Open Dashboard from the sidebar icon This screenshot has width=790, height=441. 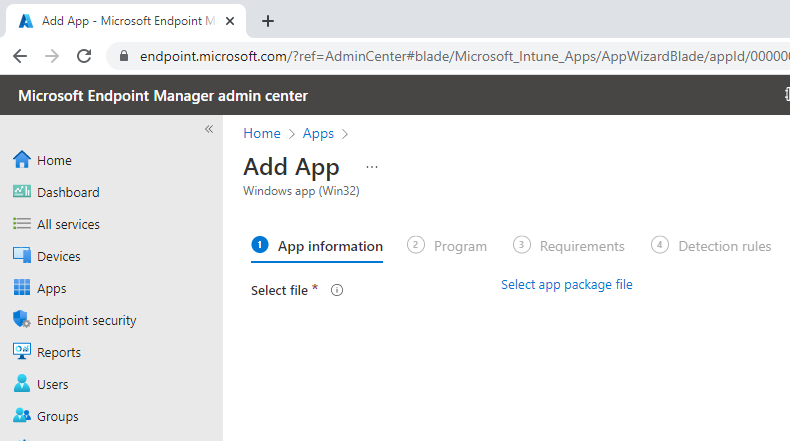pyautogui.click(x=21, y=192)
